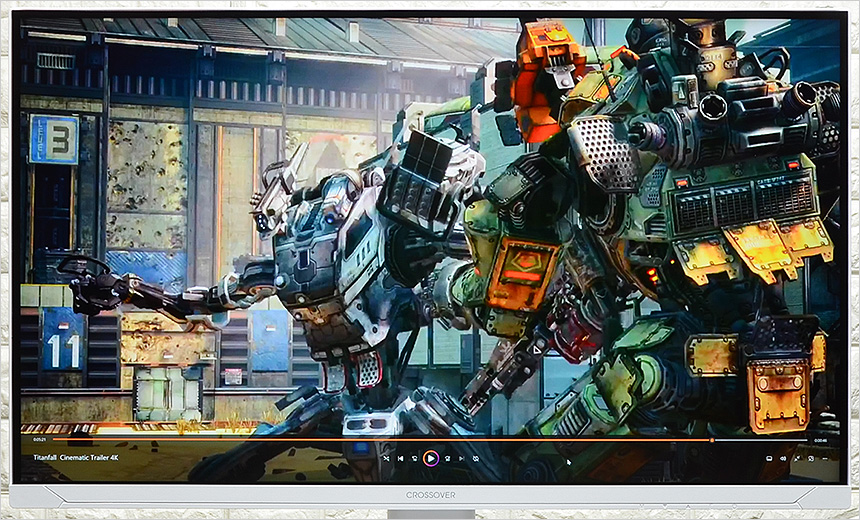Open the subtitles and captions menu
Screen dimensions: 860x520
click(769, 458)
